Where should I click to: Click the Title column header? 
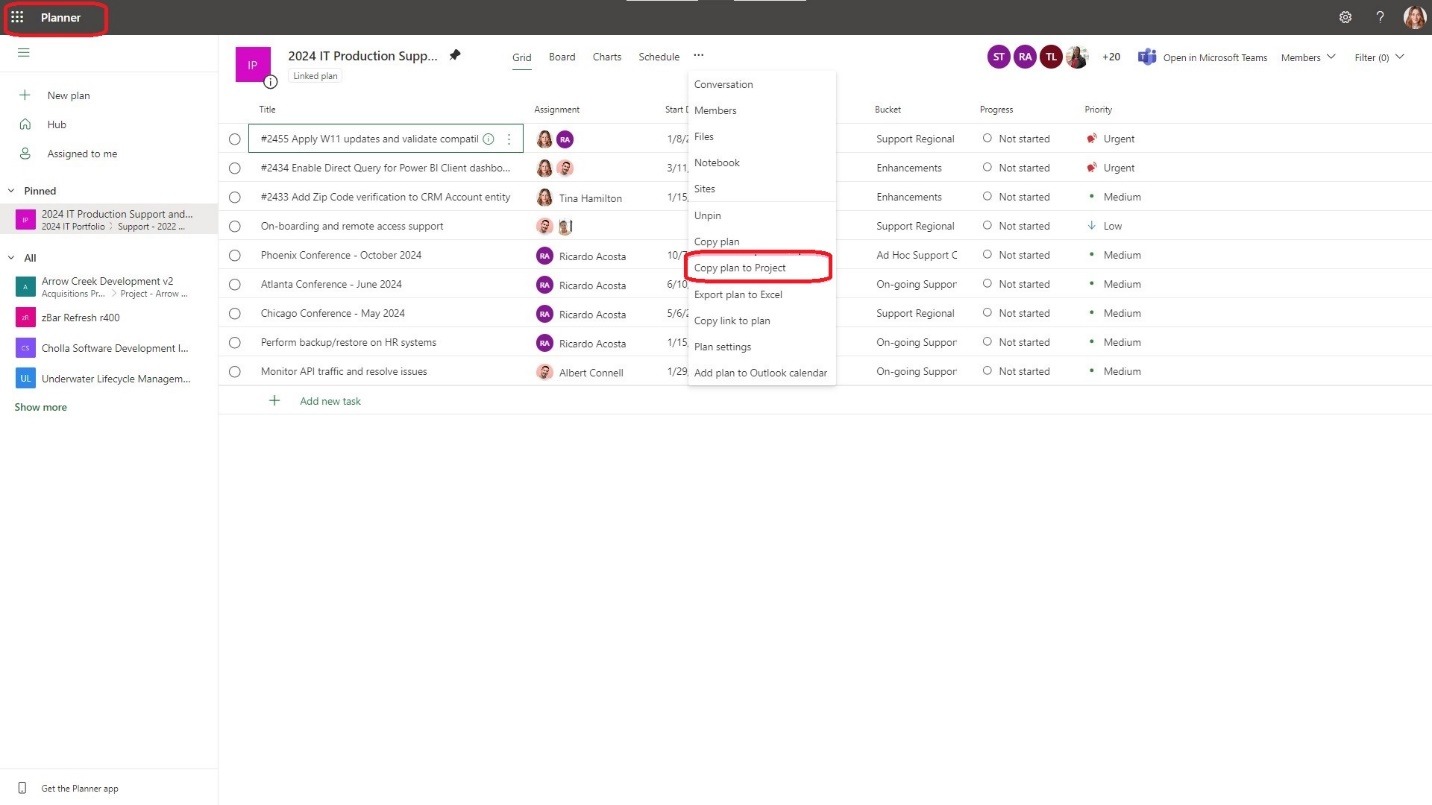(267, 110)
